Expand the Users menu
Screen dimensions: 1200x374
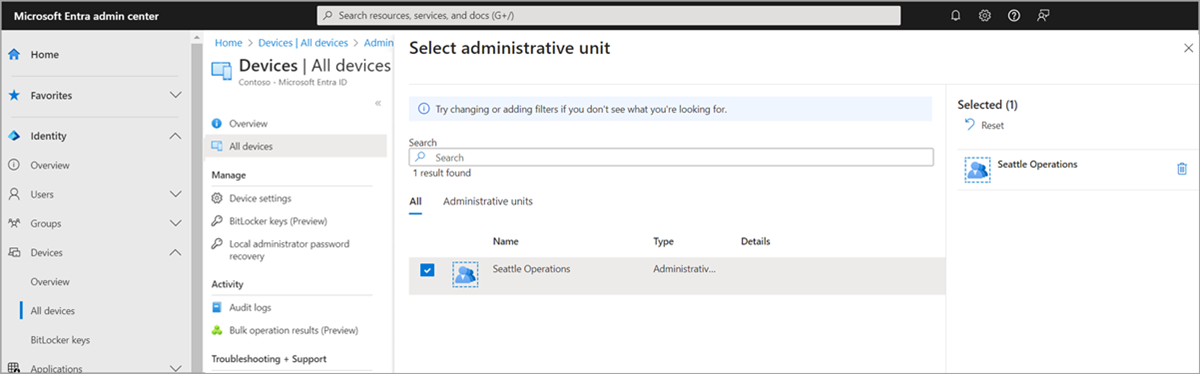(175, 194)
